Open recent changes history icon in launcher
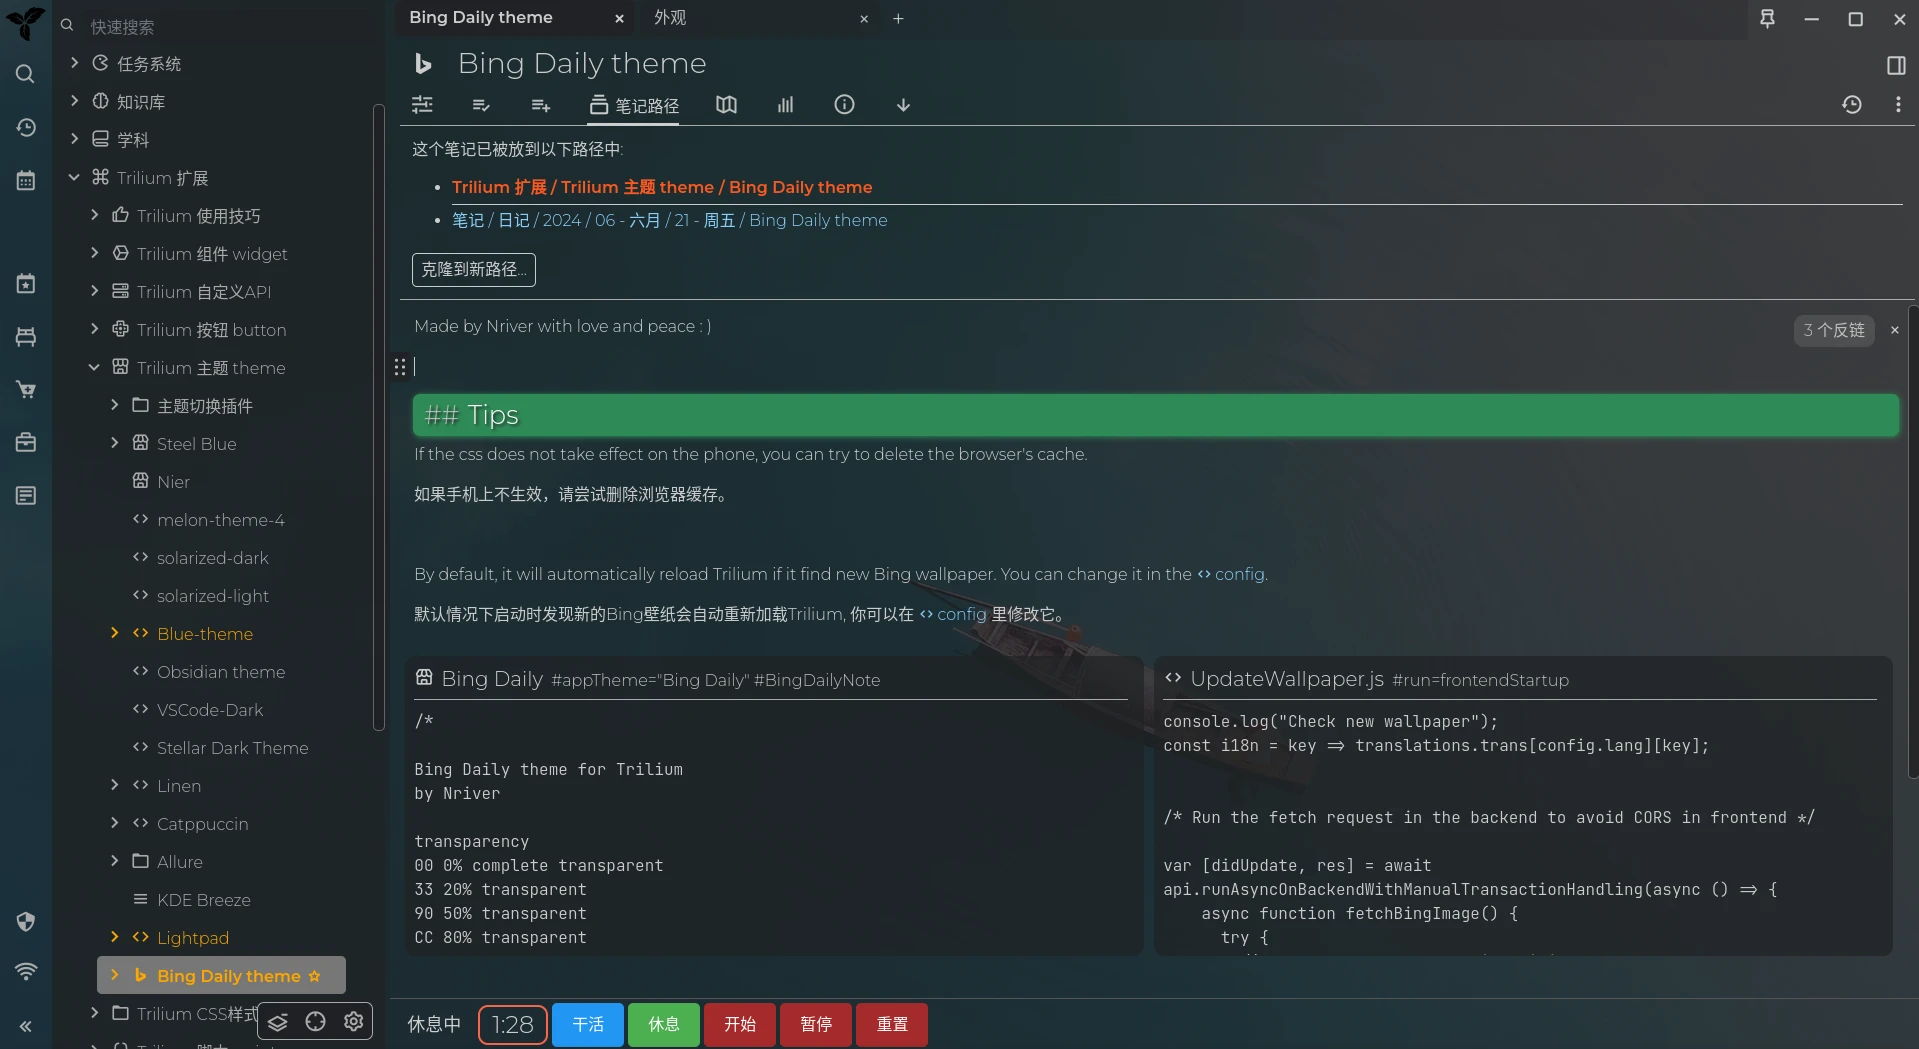 pyautogui.click(x=26, y=127)
